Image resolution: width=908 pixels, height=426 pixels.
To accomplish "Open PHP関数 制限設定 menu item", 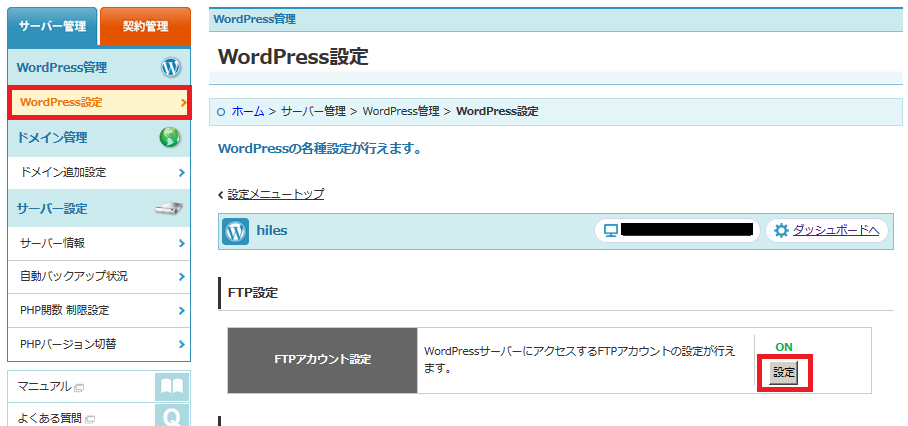I will click(99, 310).
